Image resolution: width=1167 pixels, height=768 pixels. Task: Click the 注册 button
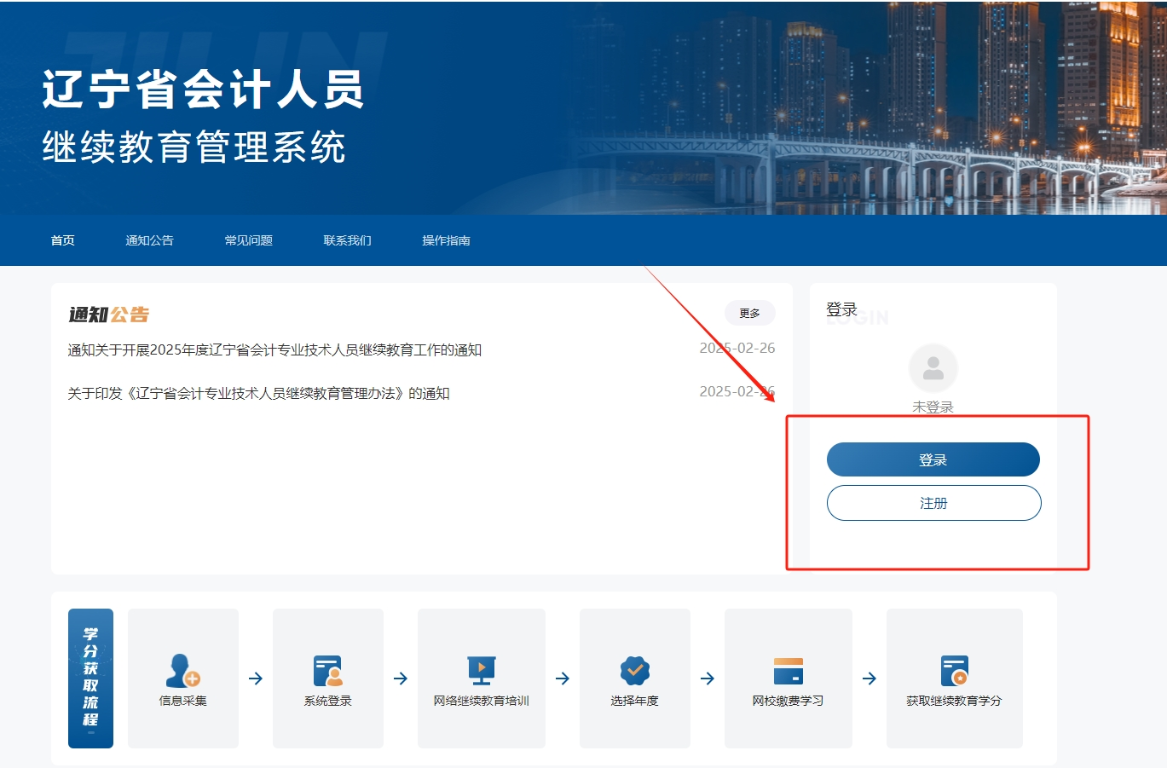pyautogui.click(x=932, y=503)
